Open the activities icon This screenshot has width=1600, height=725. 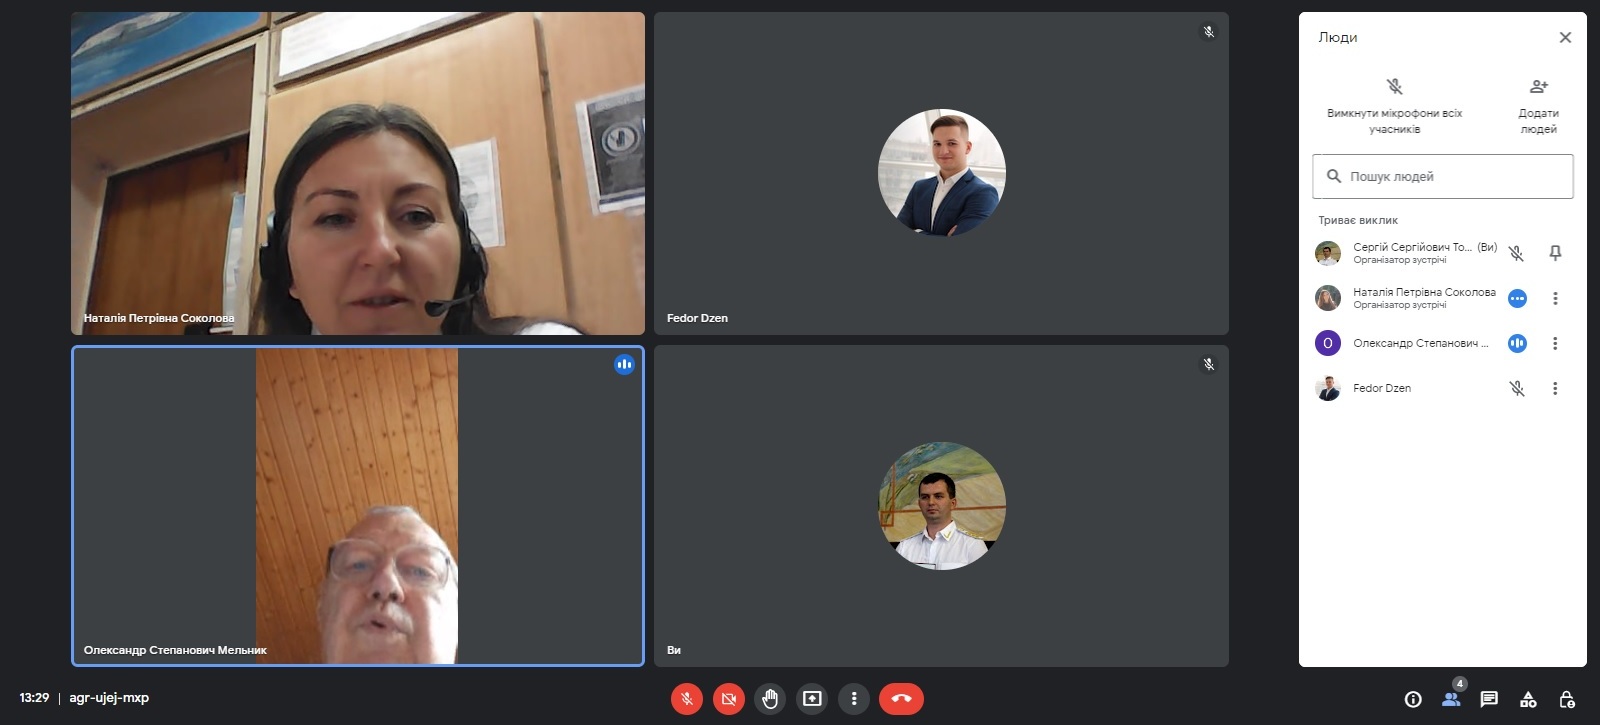point(1528,699)
